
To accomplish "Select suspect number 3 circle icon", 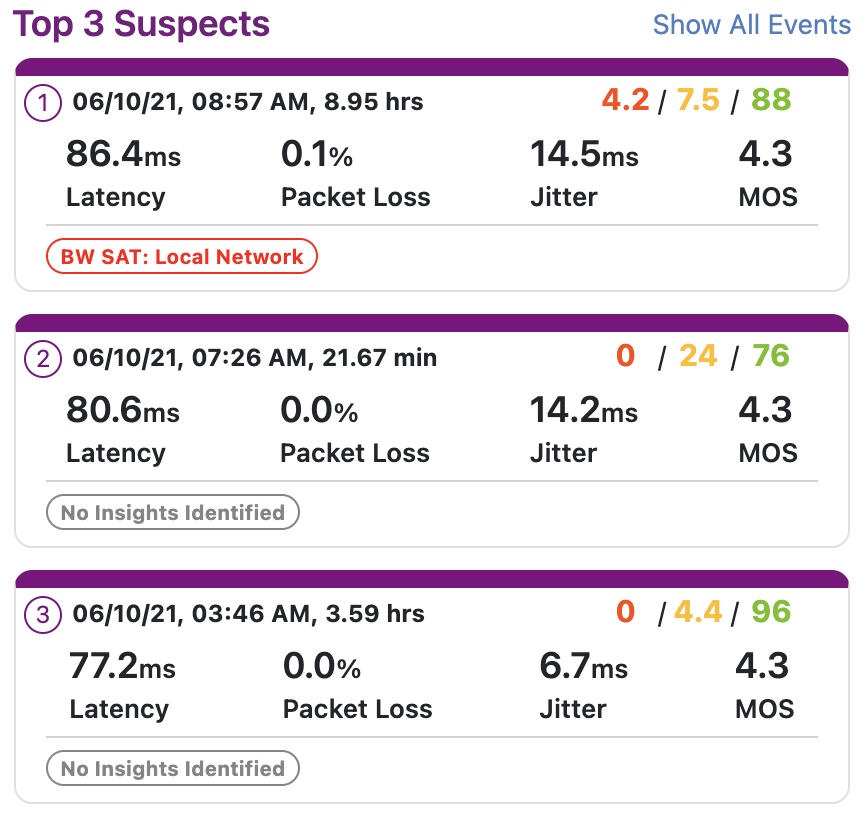I will tap(43, 614).
